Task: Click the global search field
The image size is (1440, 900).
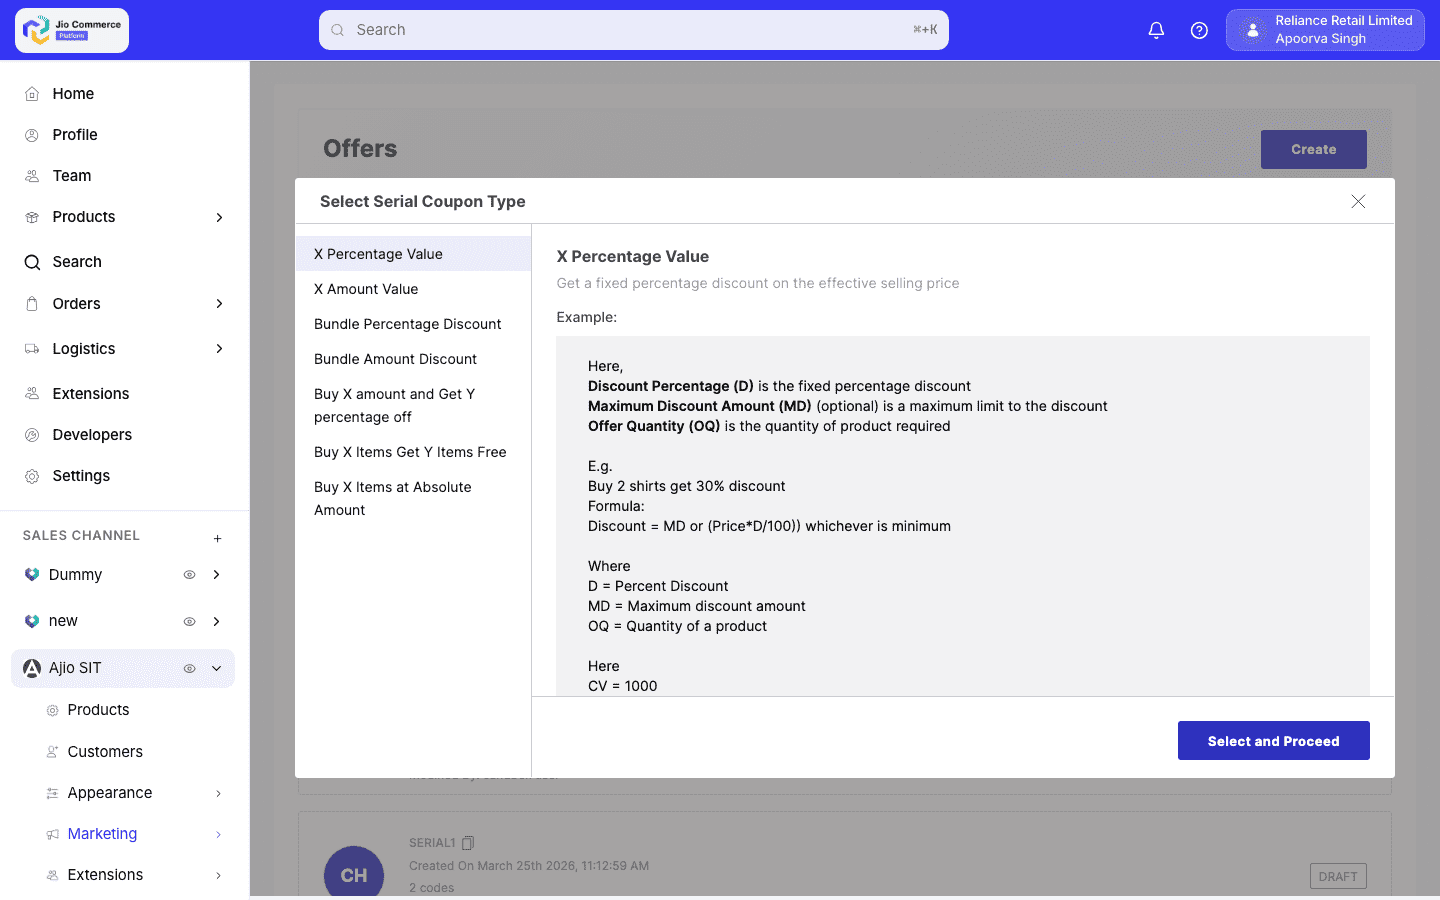Action: coord(634,30)
